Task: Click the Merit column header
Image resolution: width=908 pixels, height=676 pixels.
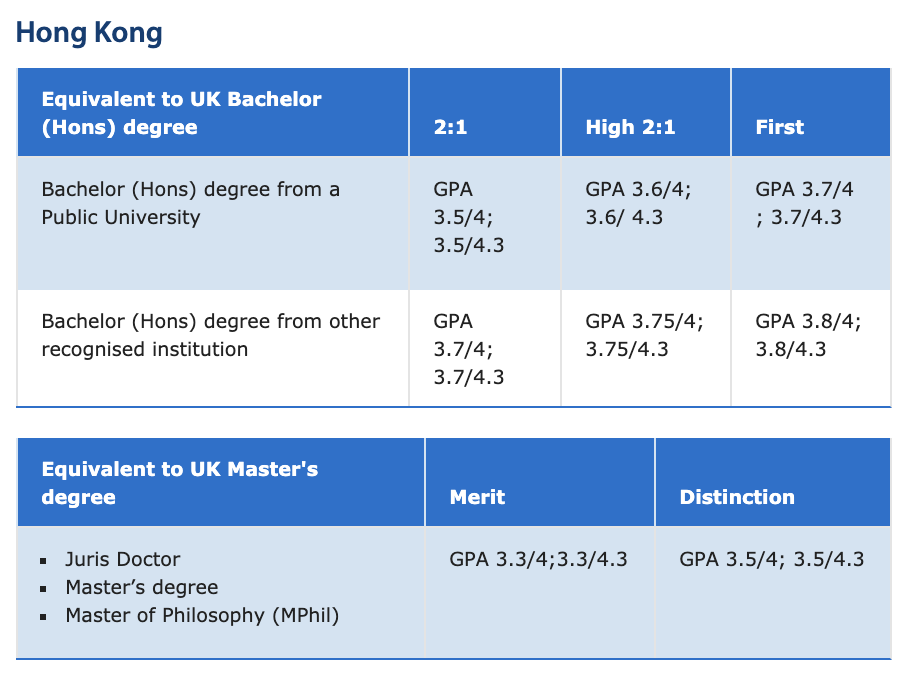Action: 477,497
